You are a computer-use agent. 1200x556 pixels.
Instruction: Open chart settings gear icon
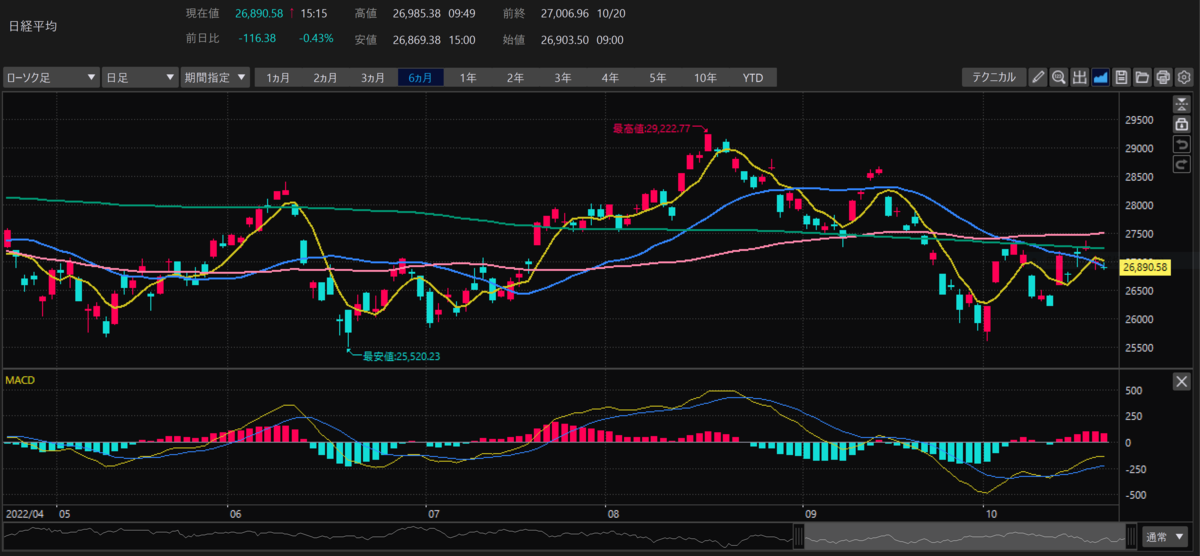coord(1184,77)
